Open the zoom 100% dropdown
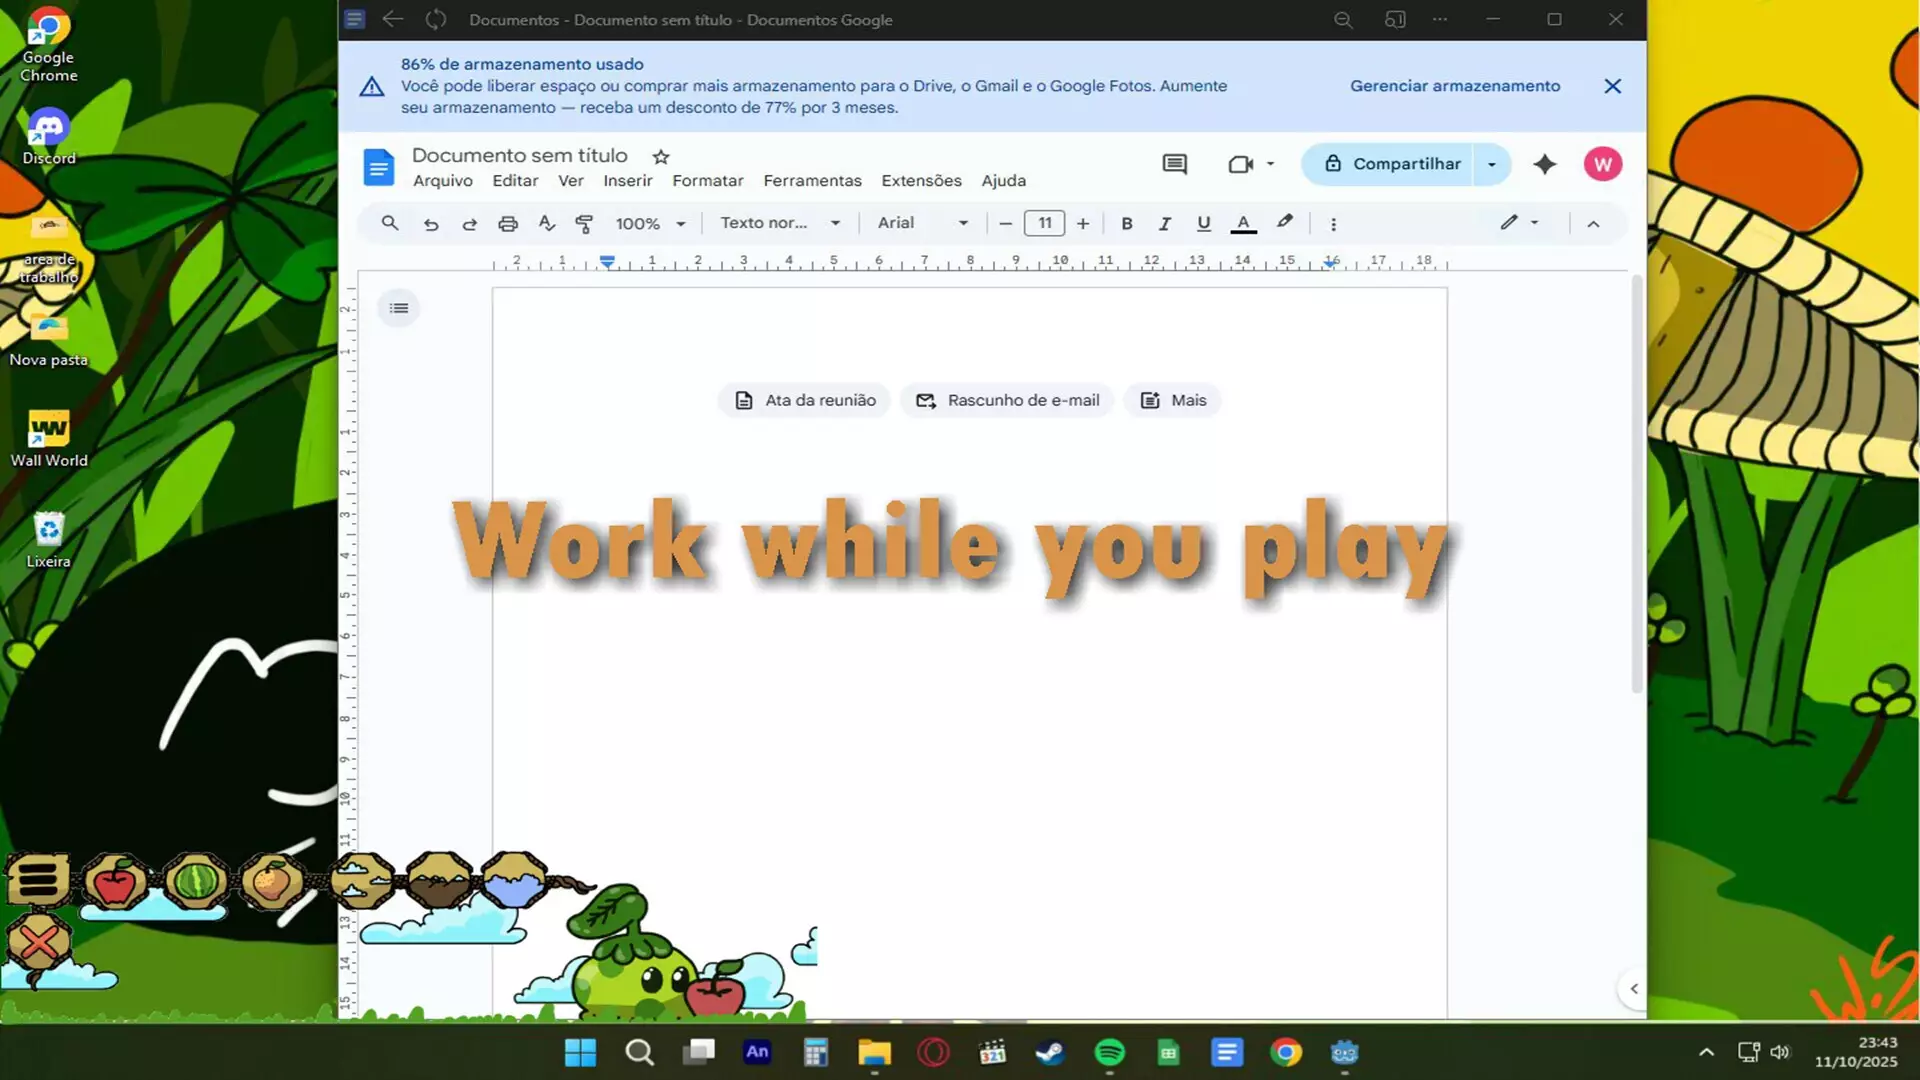Screen dimensions: 1920x1080 click(650, 223)
